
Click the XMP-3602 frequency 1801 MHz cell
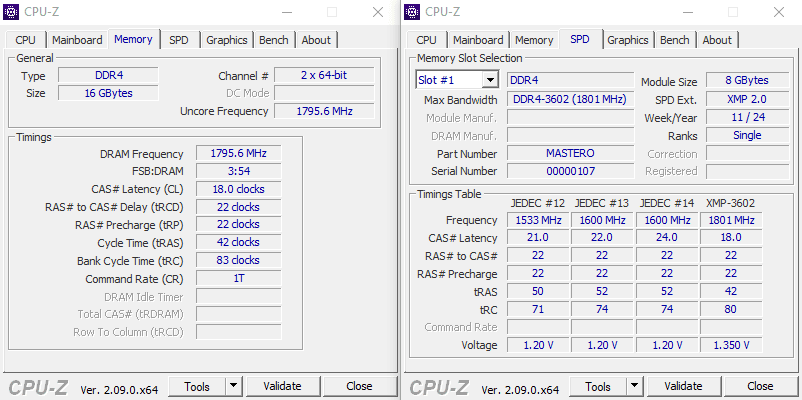click(x=731, y=220)
